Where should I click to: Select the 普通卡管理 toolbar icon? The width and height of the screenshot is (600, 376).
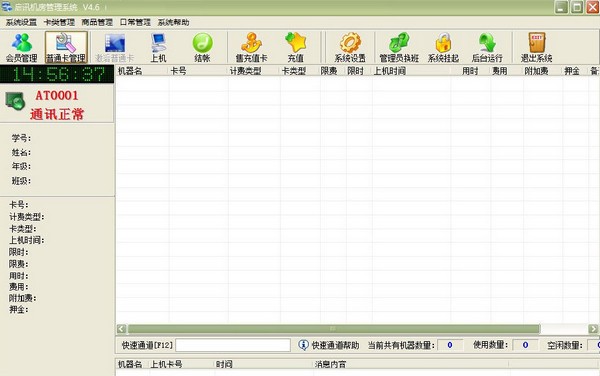(x=66, y=47)
